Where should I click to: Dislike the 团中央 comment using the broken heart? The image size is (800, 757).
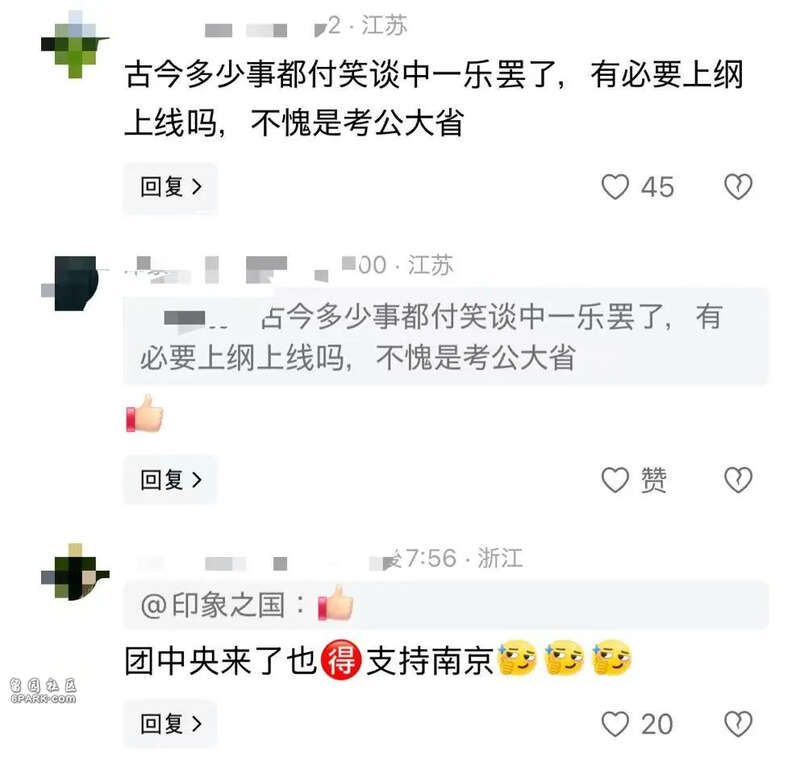point(738,724)
